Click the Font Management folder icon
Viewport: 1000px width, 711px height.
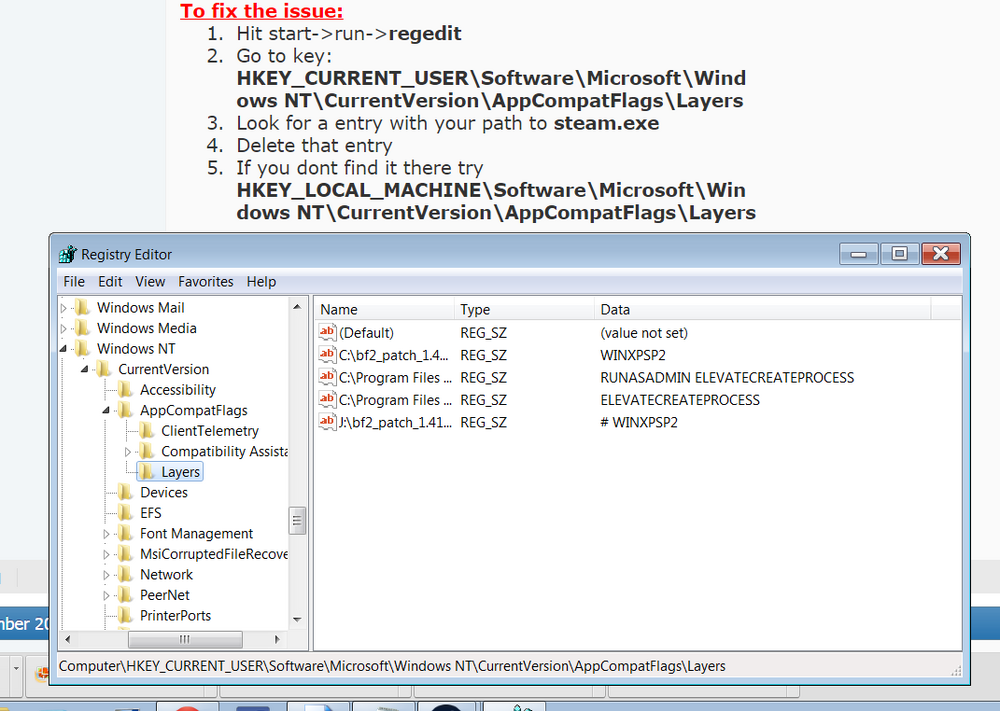[126, 533]
